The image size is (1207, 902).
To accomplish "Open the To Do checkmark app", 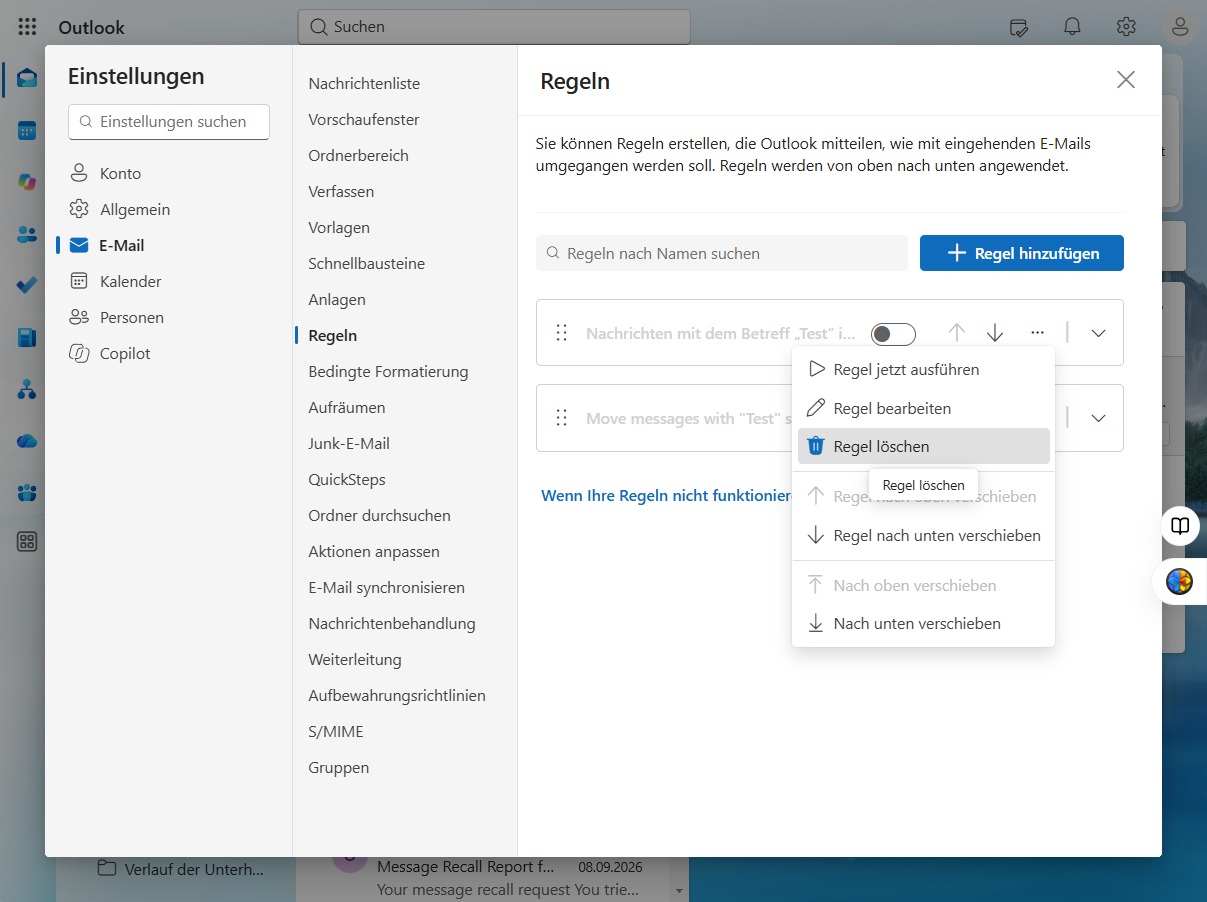I will point(27,286).
